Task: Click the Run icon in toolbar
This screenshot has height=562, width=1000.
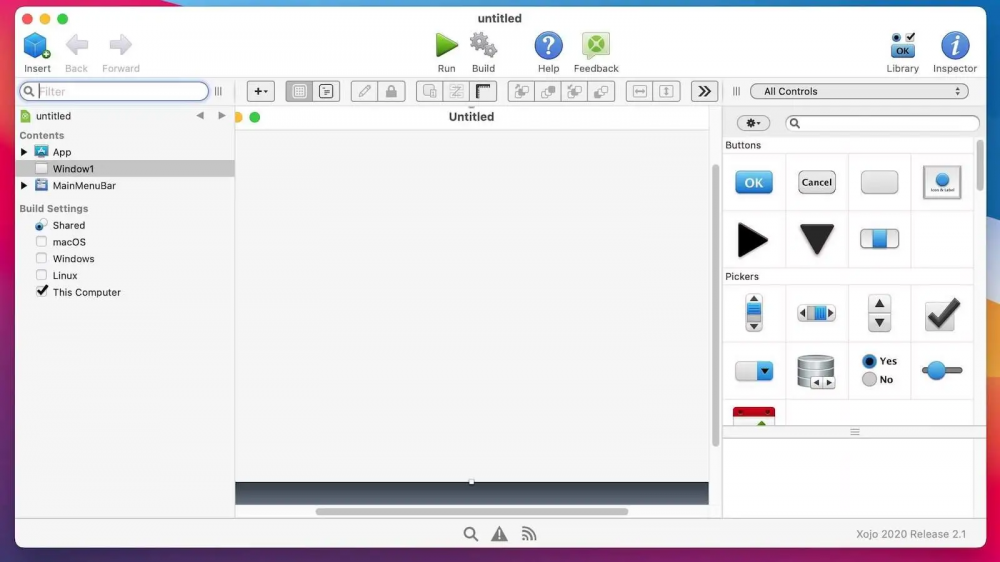Action: (446, 46)
